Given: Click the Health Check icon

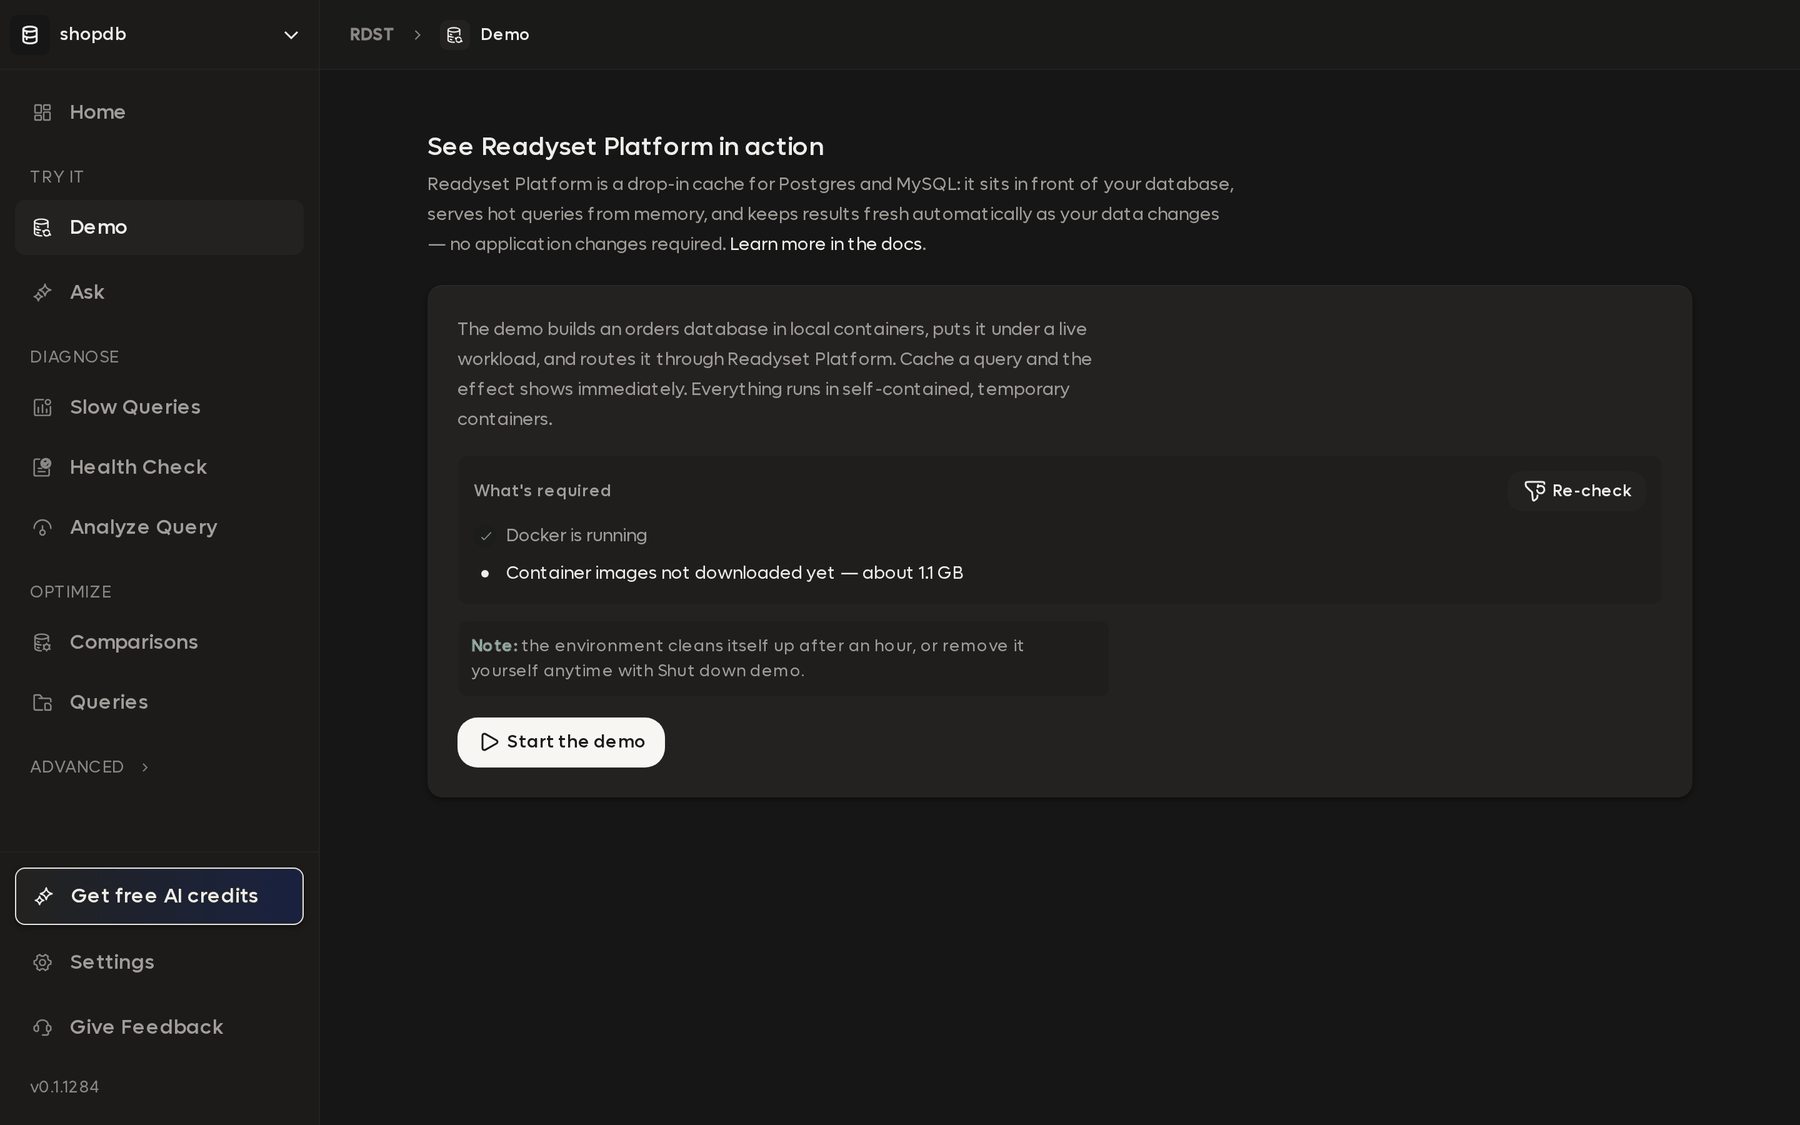Looking at the screenshot, I should tap(42, 468).
